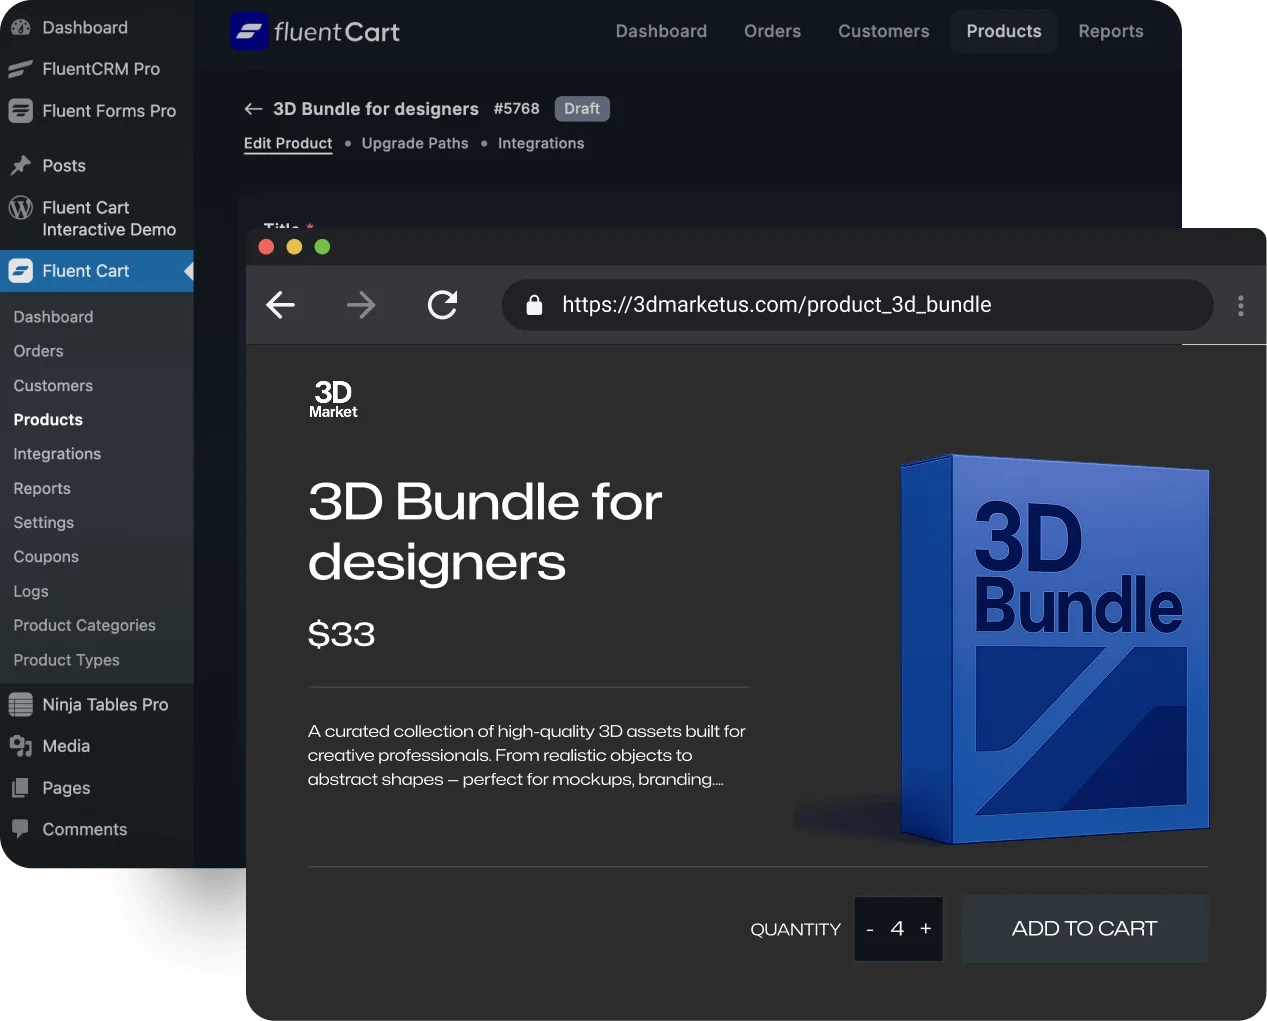Open Reports in Fluent Cart submenu
This screenshot has height=1021, width=1267.
[42, 488]
